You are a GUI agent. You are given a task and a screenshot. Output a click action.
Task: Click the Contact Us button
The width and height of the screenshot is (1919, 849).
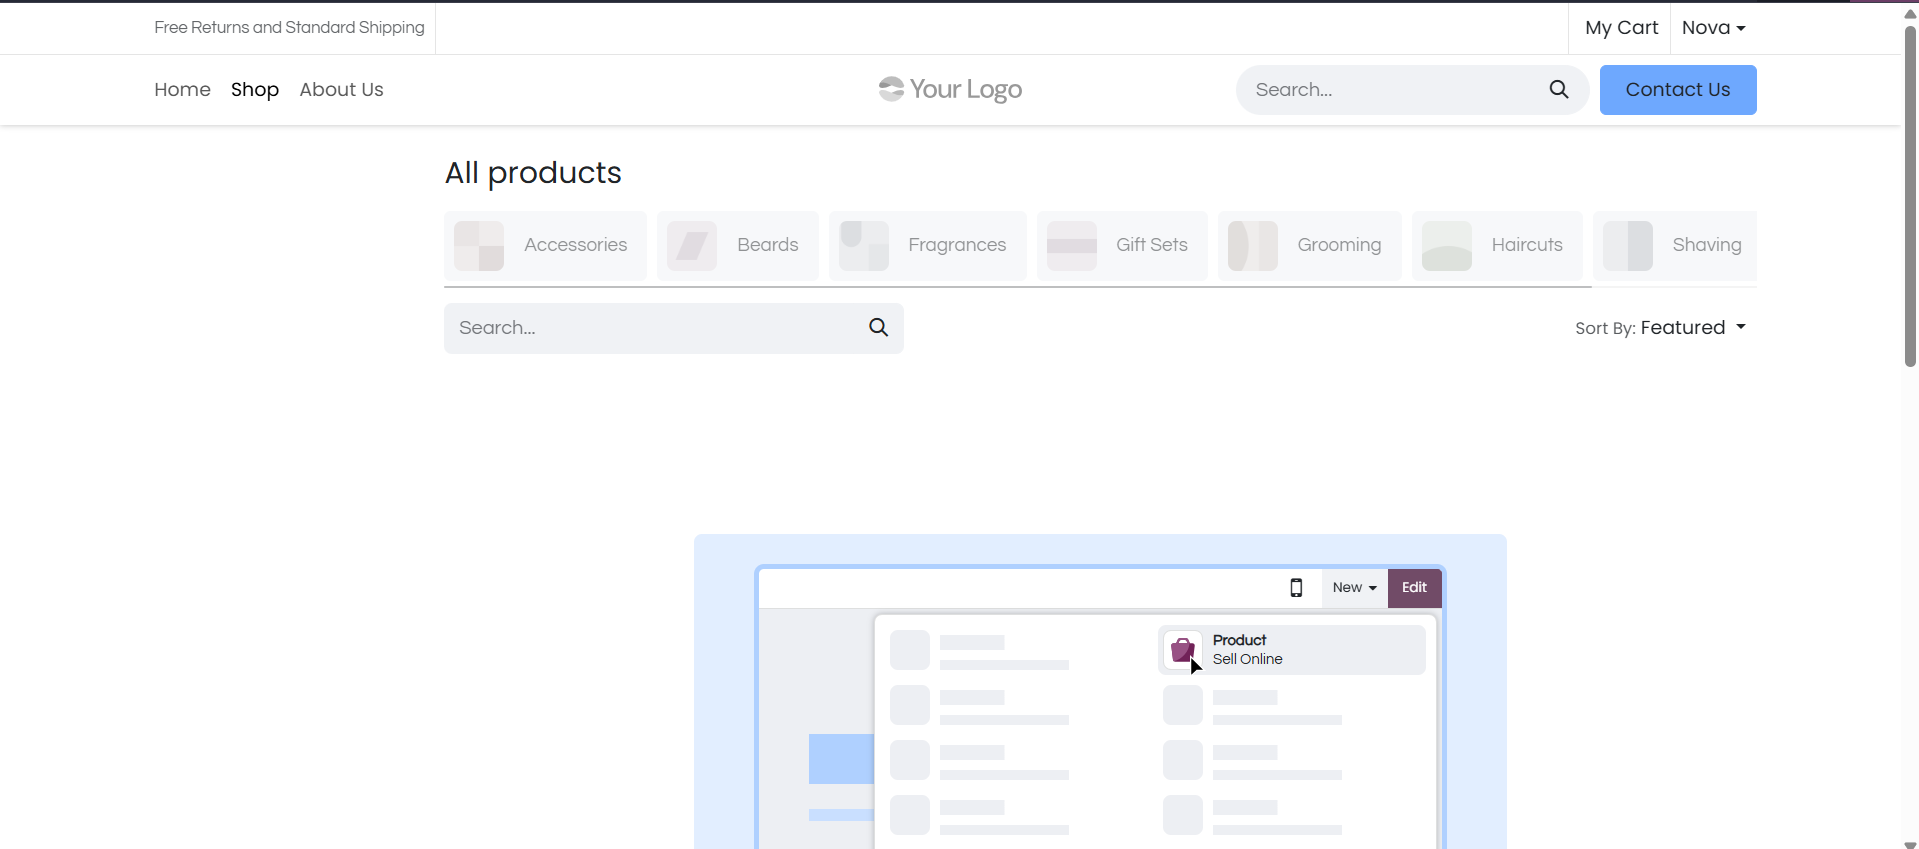tap(1678, 89)
